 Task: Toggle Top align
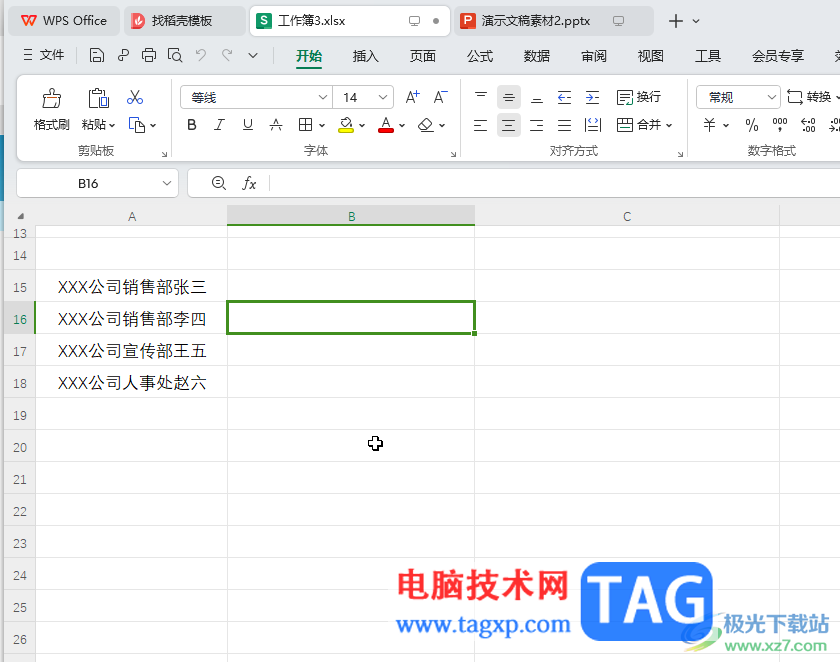481,96
